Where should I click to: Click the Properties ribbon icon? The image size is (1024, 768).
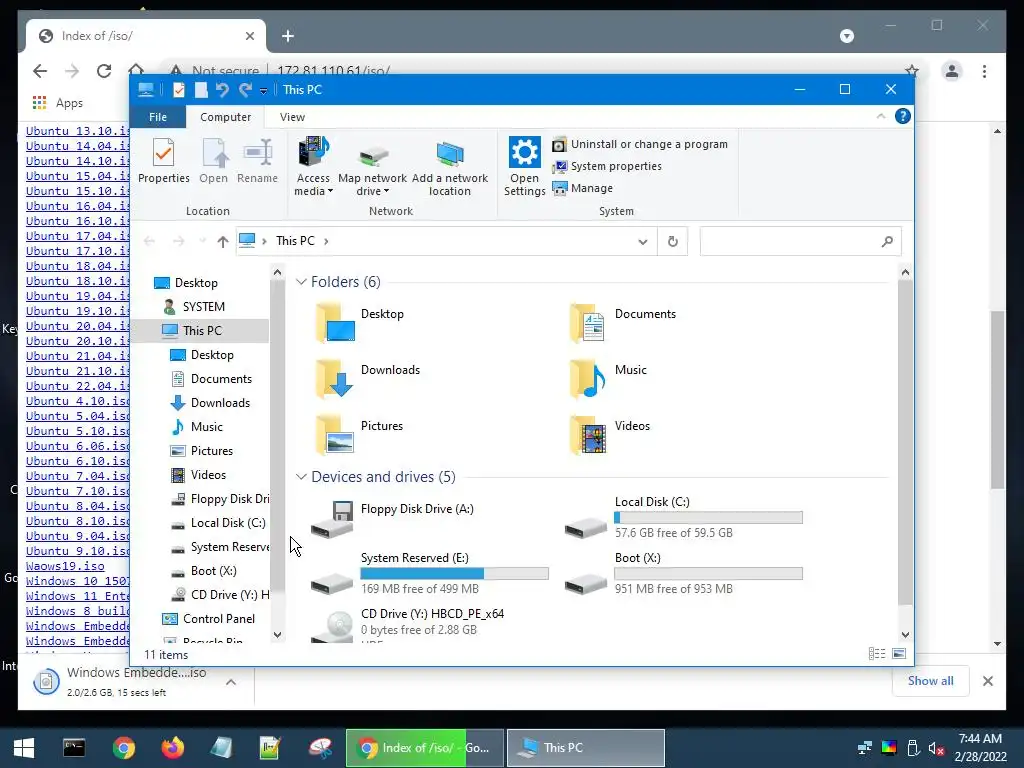pos(163,160)
